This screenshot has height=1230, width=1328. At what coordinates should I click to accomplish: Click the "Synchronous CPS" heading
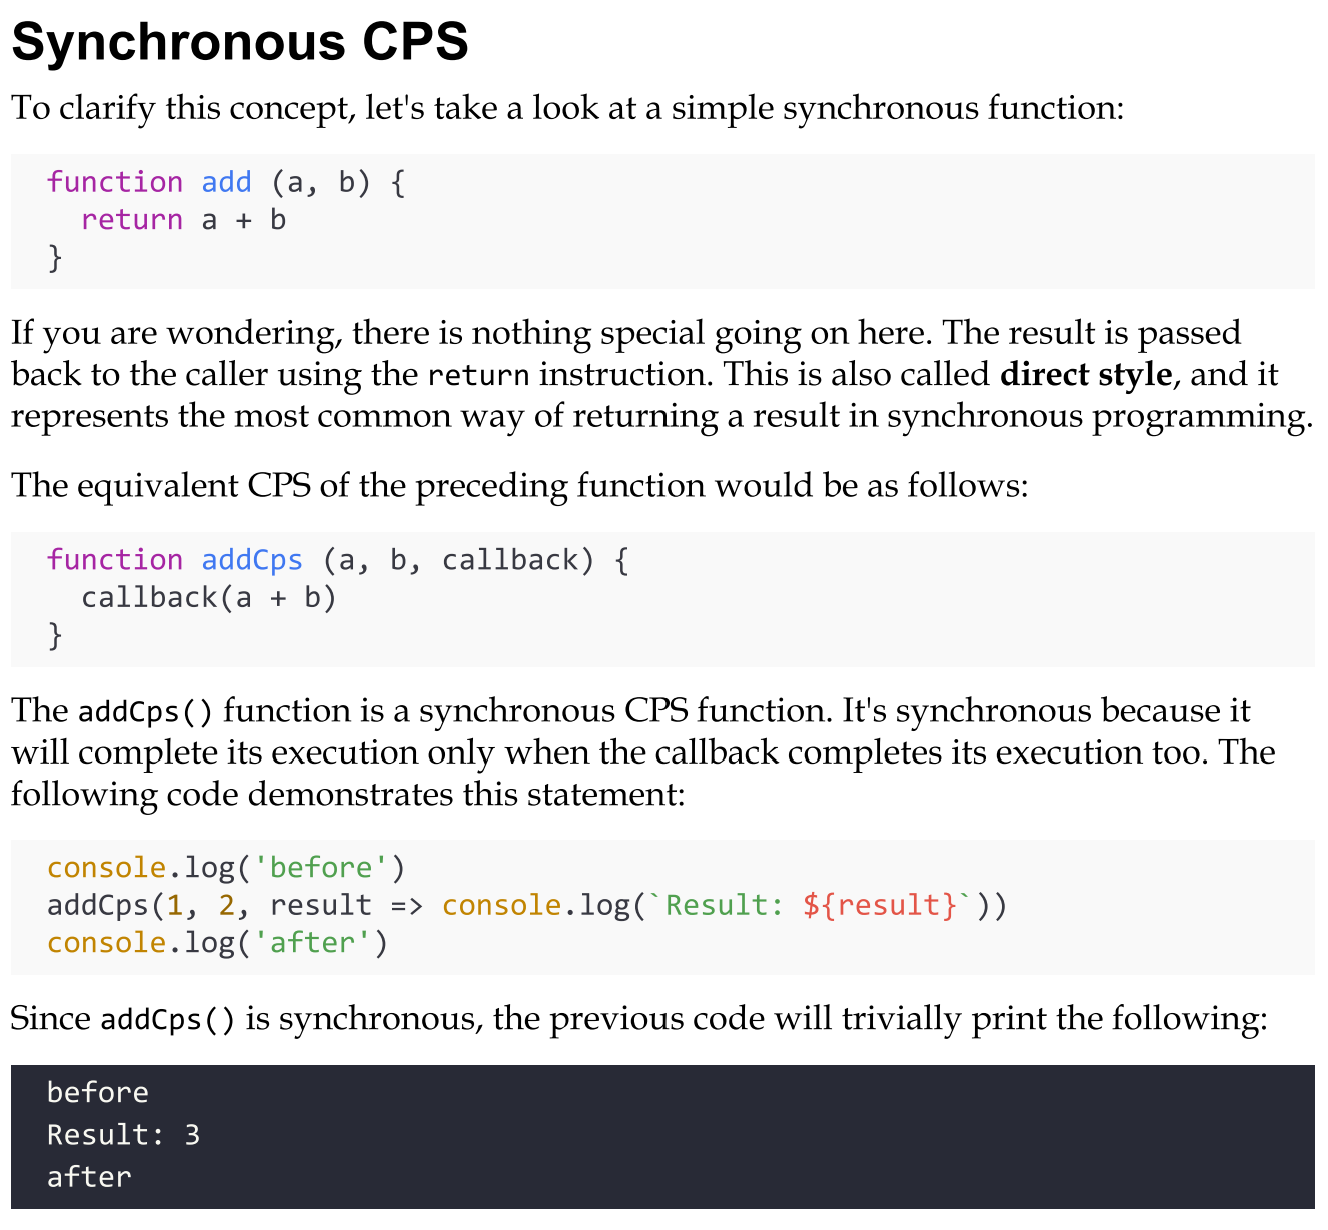(240, 43)
